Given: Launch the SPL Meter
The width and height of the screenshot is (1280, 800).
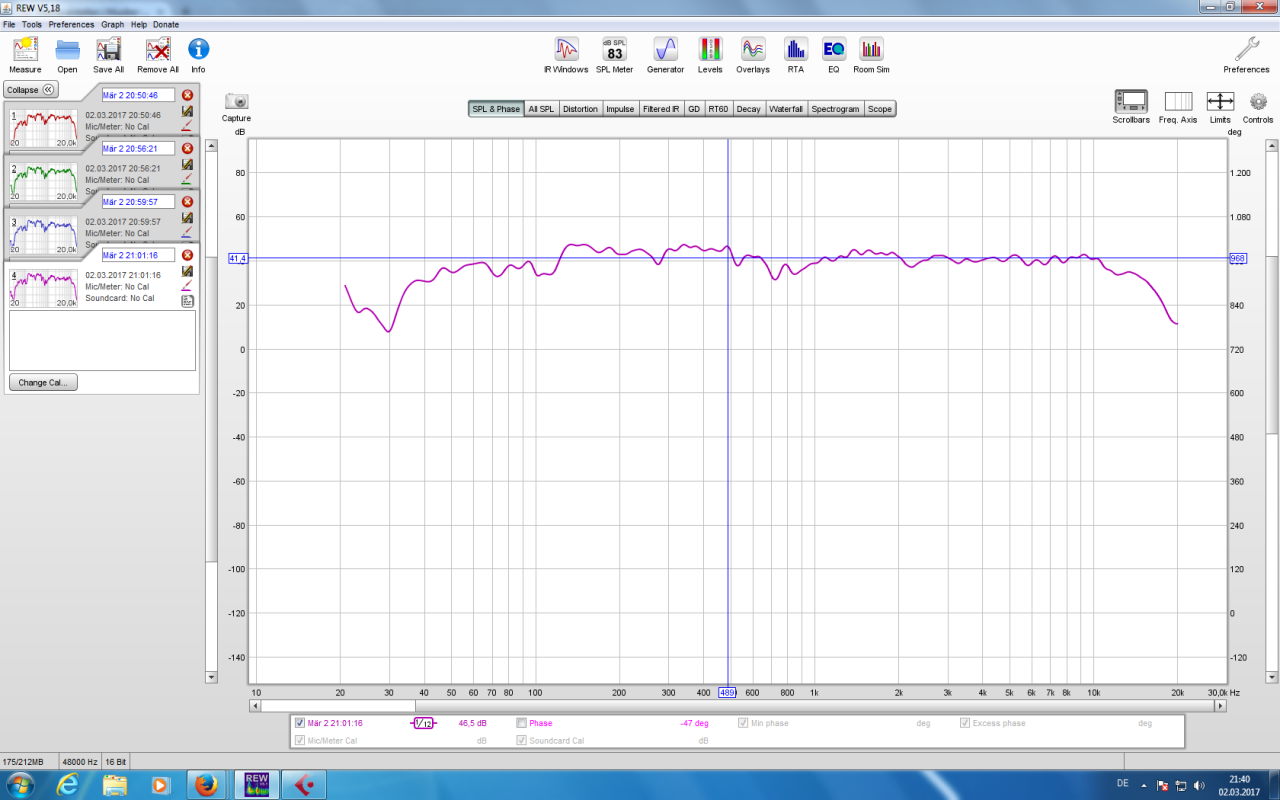Looking at the screenshot, I should pos(615,55).
